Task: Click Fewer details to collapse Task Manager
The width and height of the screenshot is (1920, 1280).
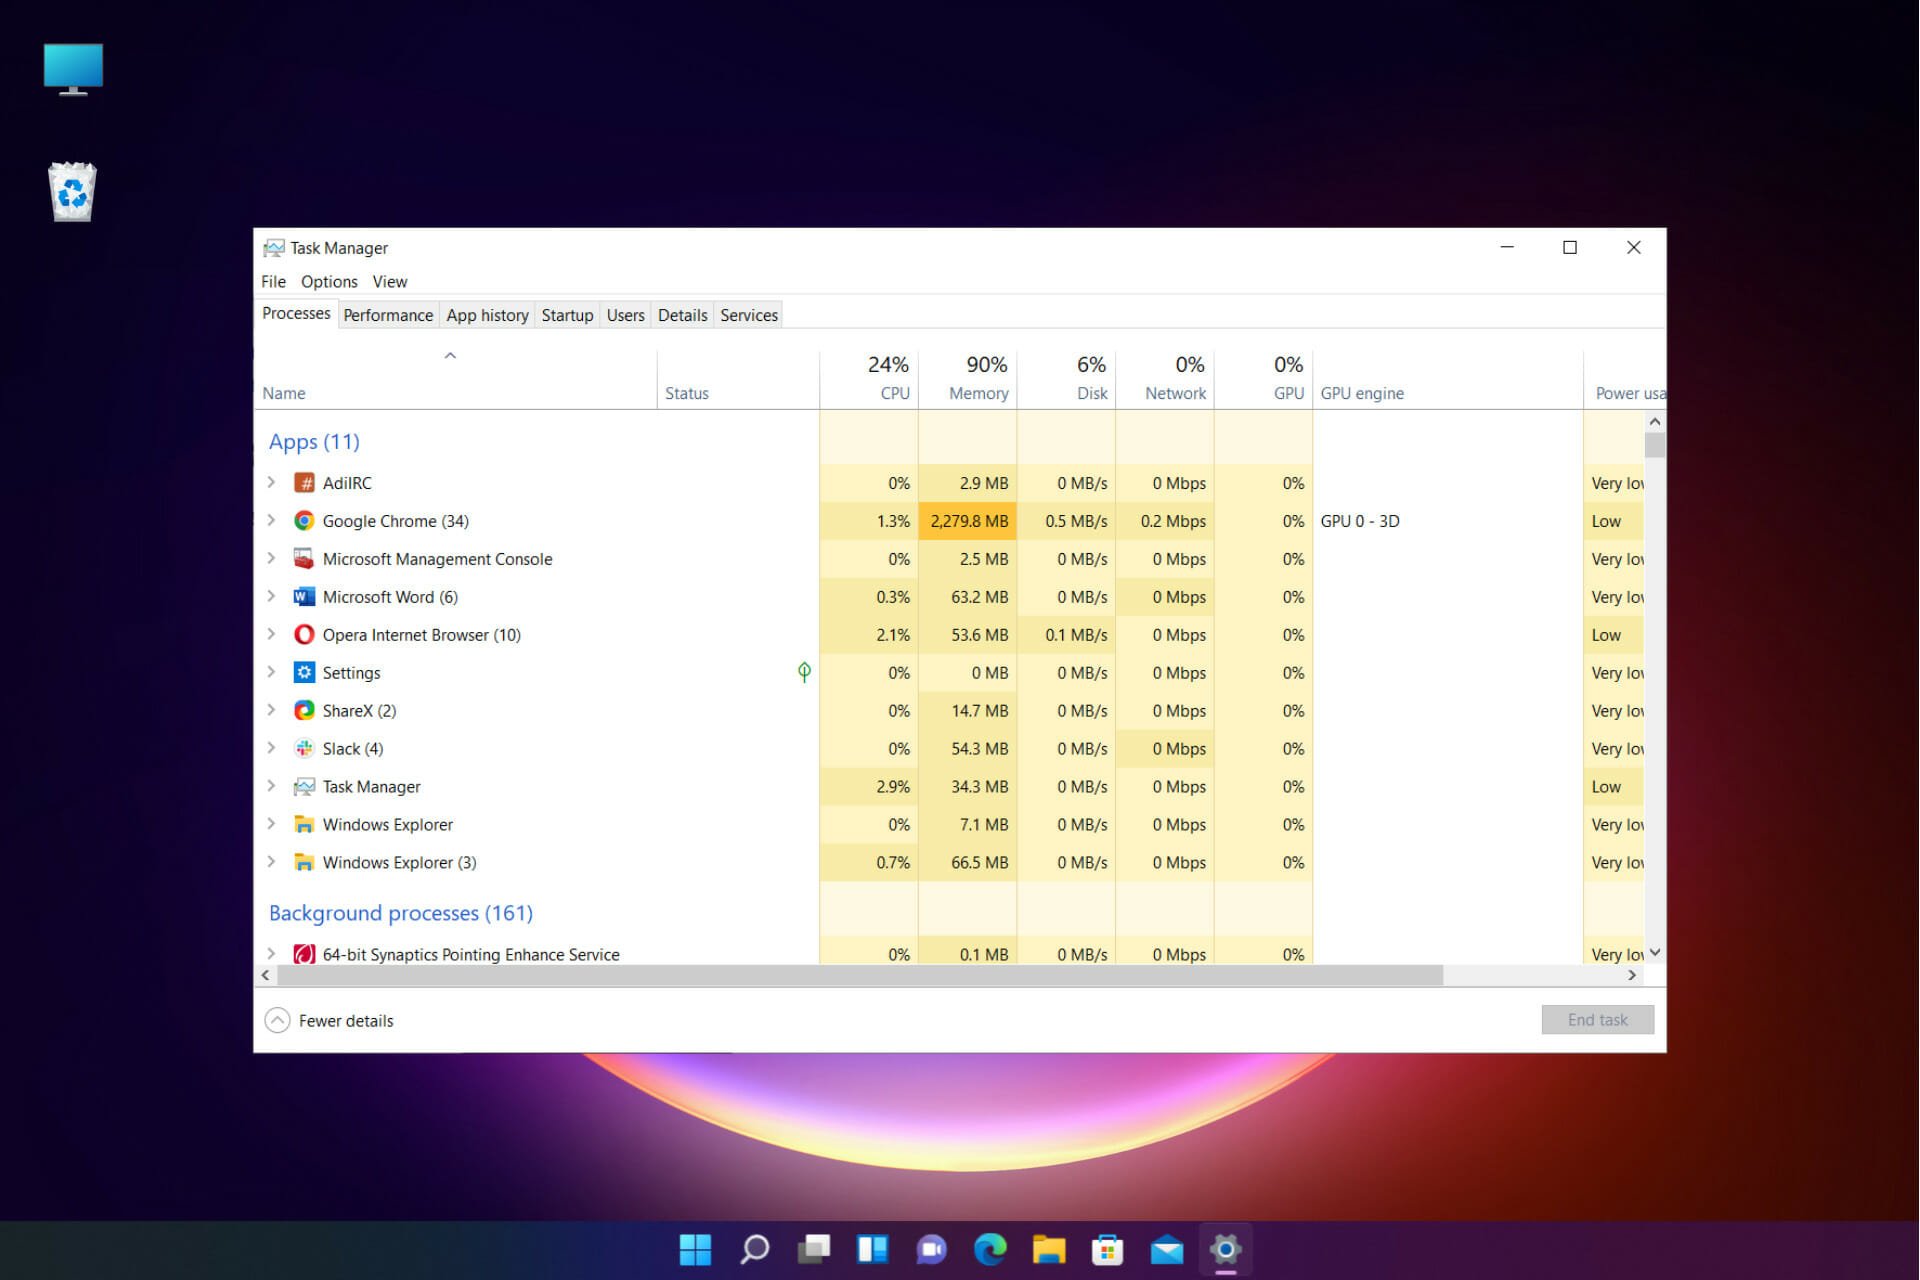Action: (x=327, y=1019)
